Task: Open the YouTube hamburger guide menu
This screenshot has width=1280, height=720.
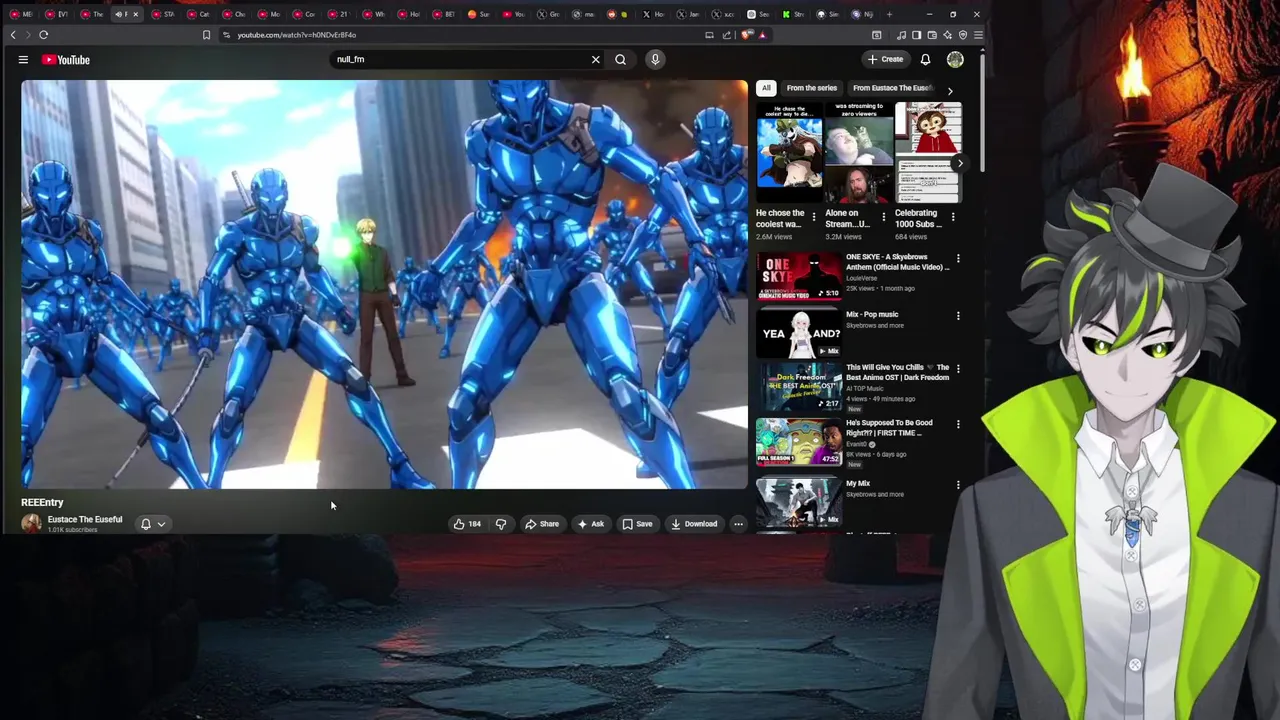Action: (x=23, y=60)
